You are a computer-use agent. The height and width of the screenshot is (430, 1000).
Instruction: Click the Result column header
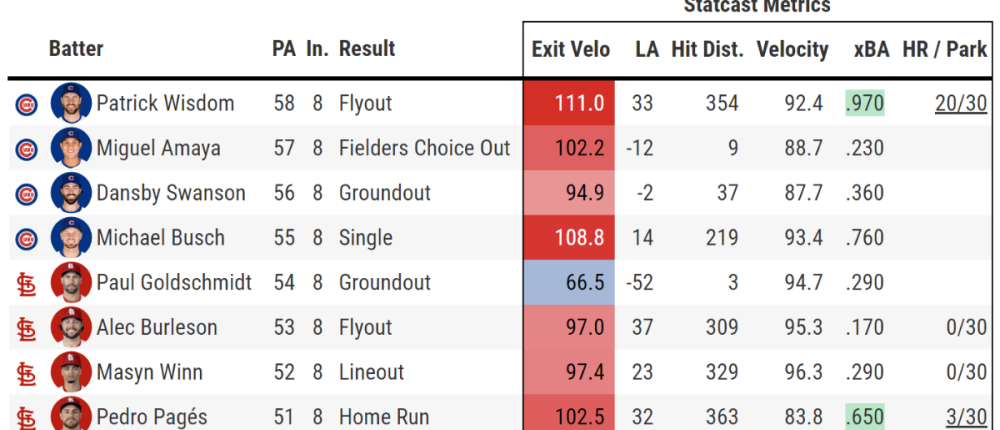point(367,48)
